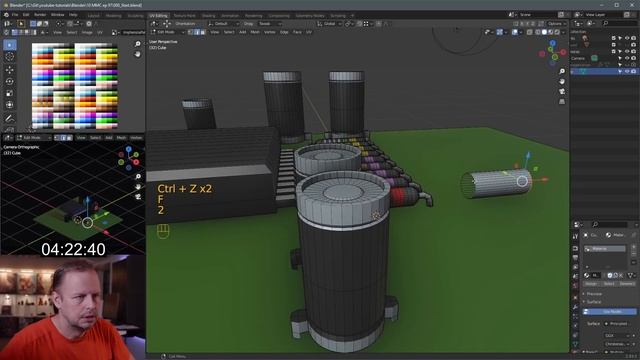Select the Select Box tool in UV editor
The height and width of the screenshot is (360, 640).
pyautogui.click(x=10, y=45)
